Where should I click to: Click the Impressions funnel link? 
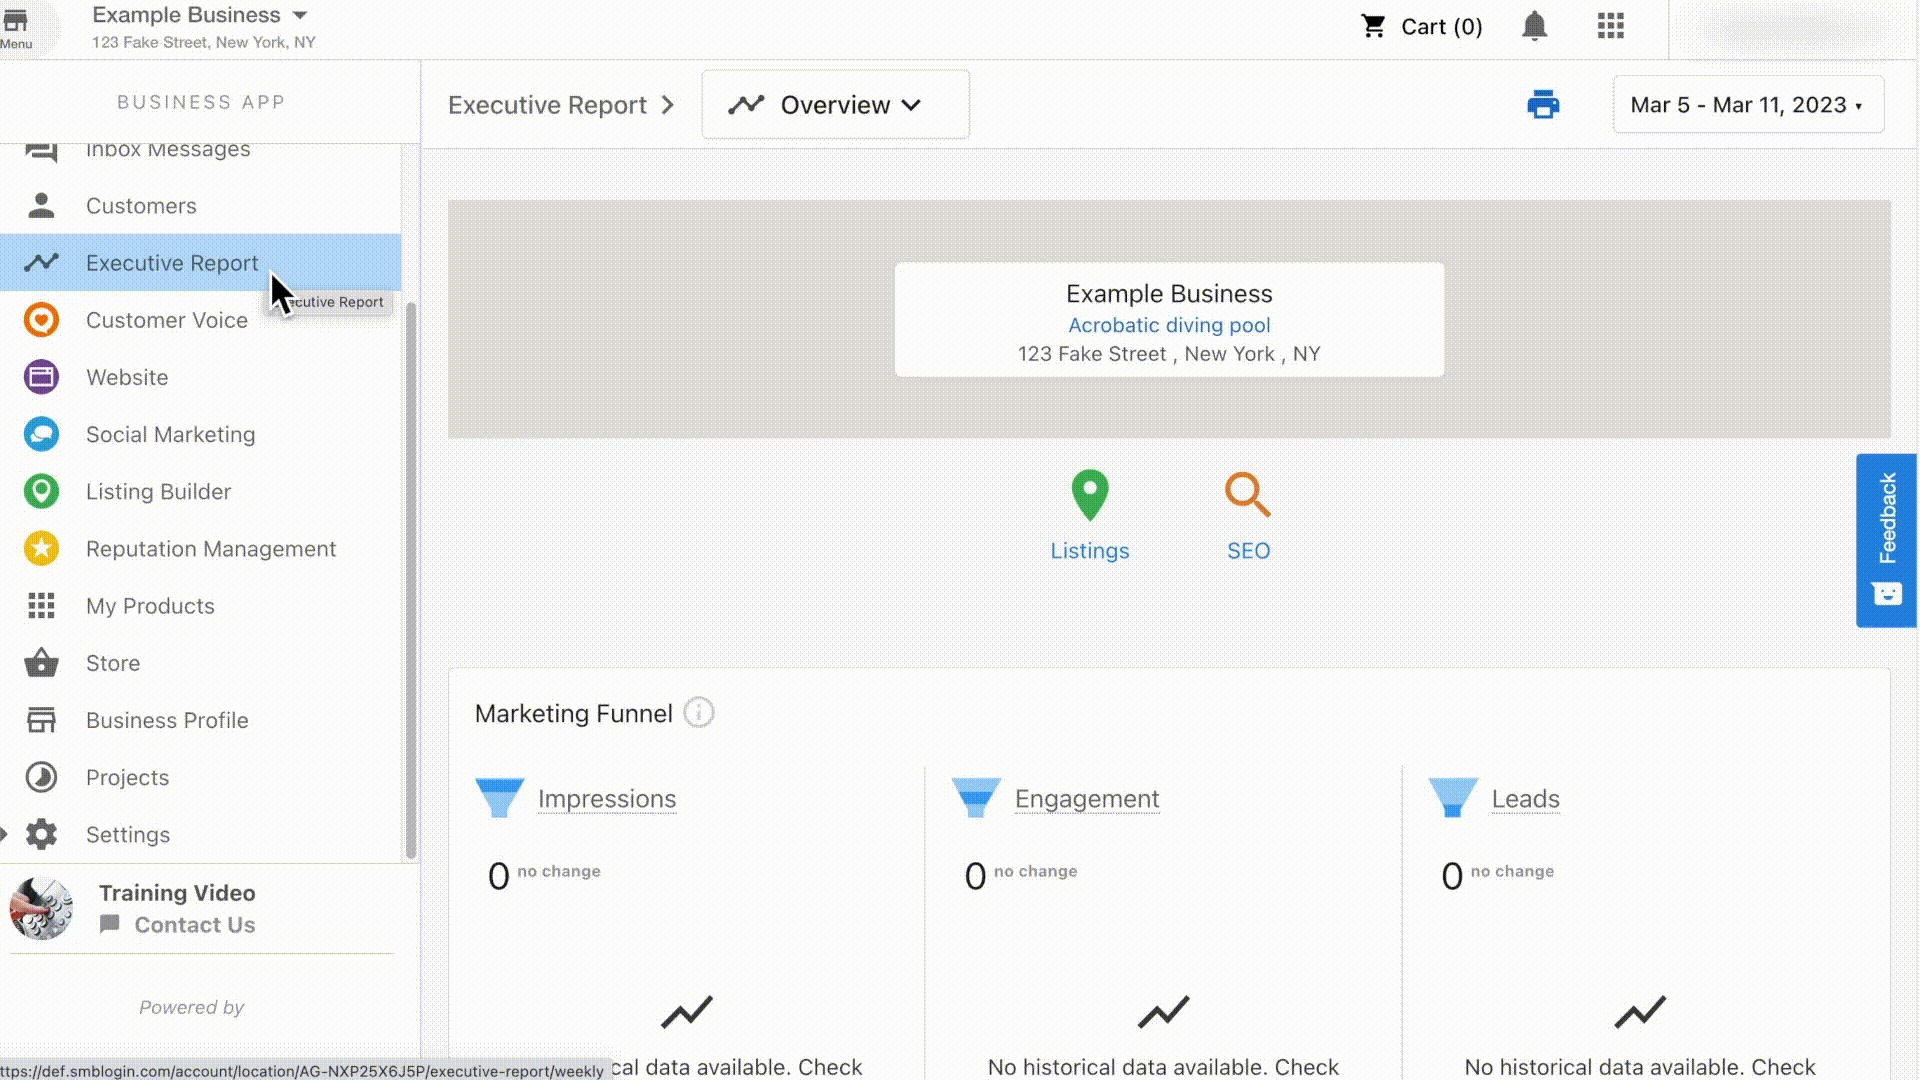[606, 799]
